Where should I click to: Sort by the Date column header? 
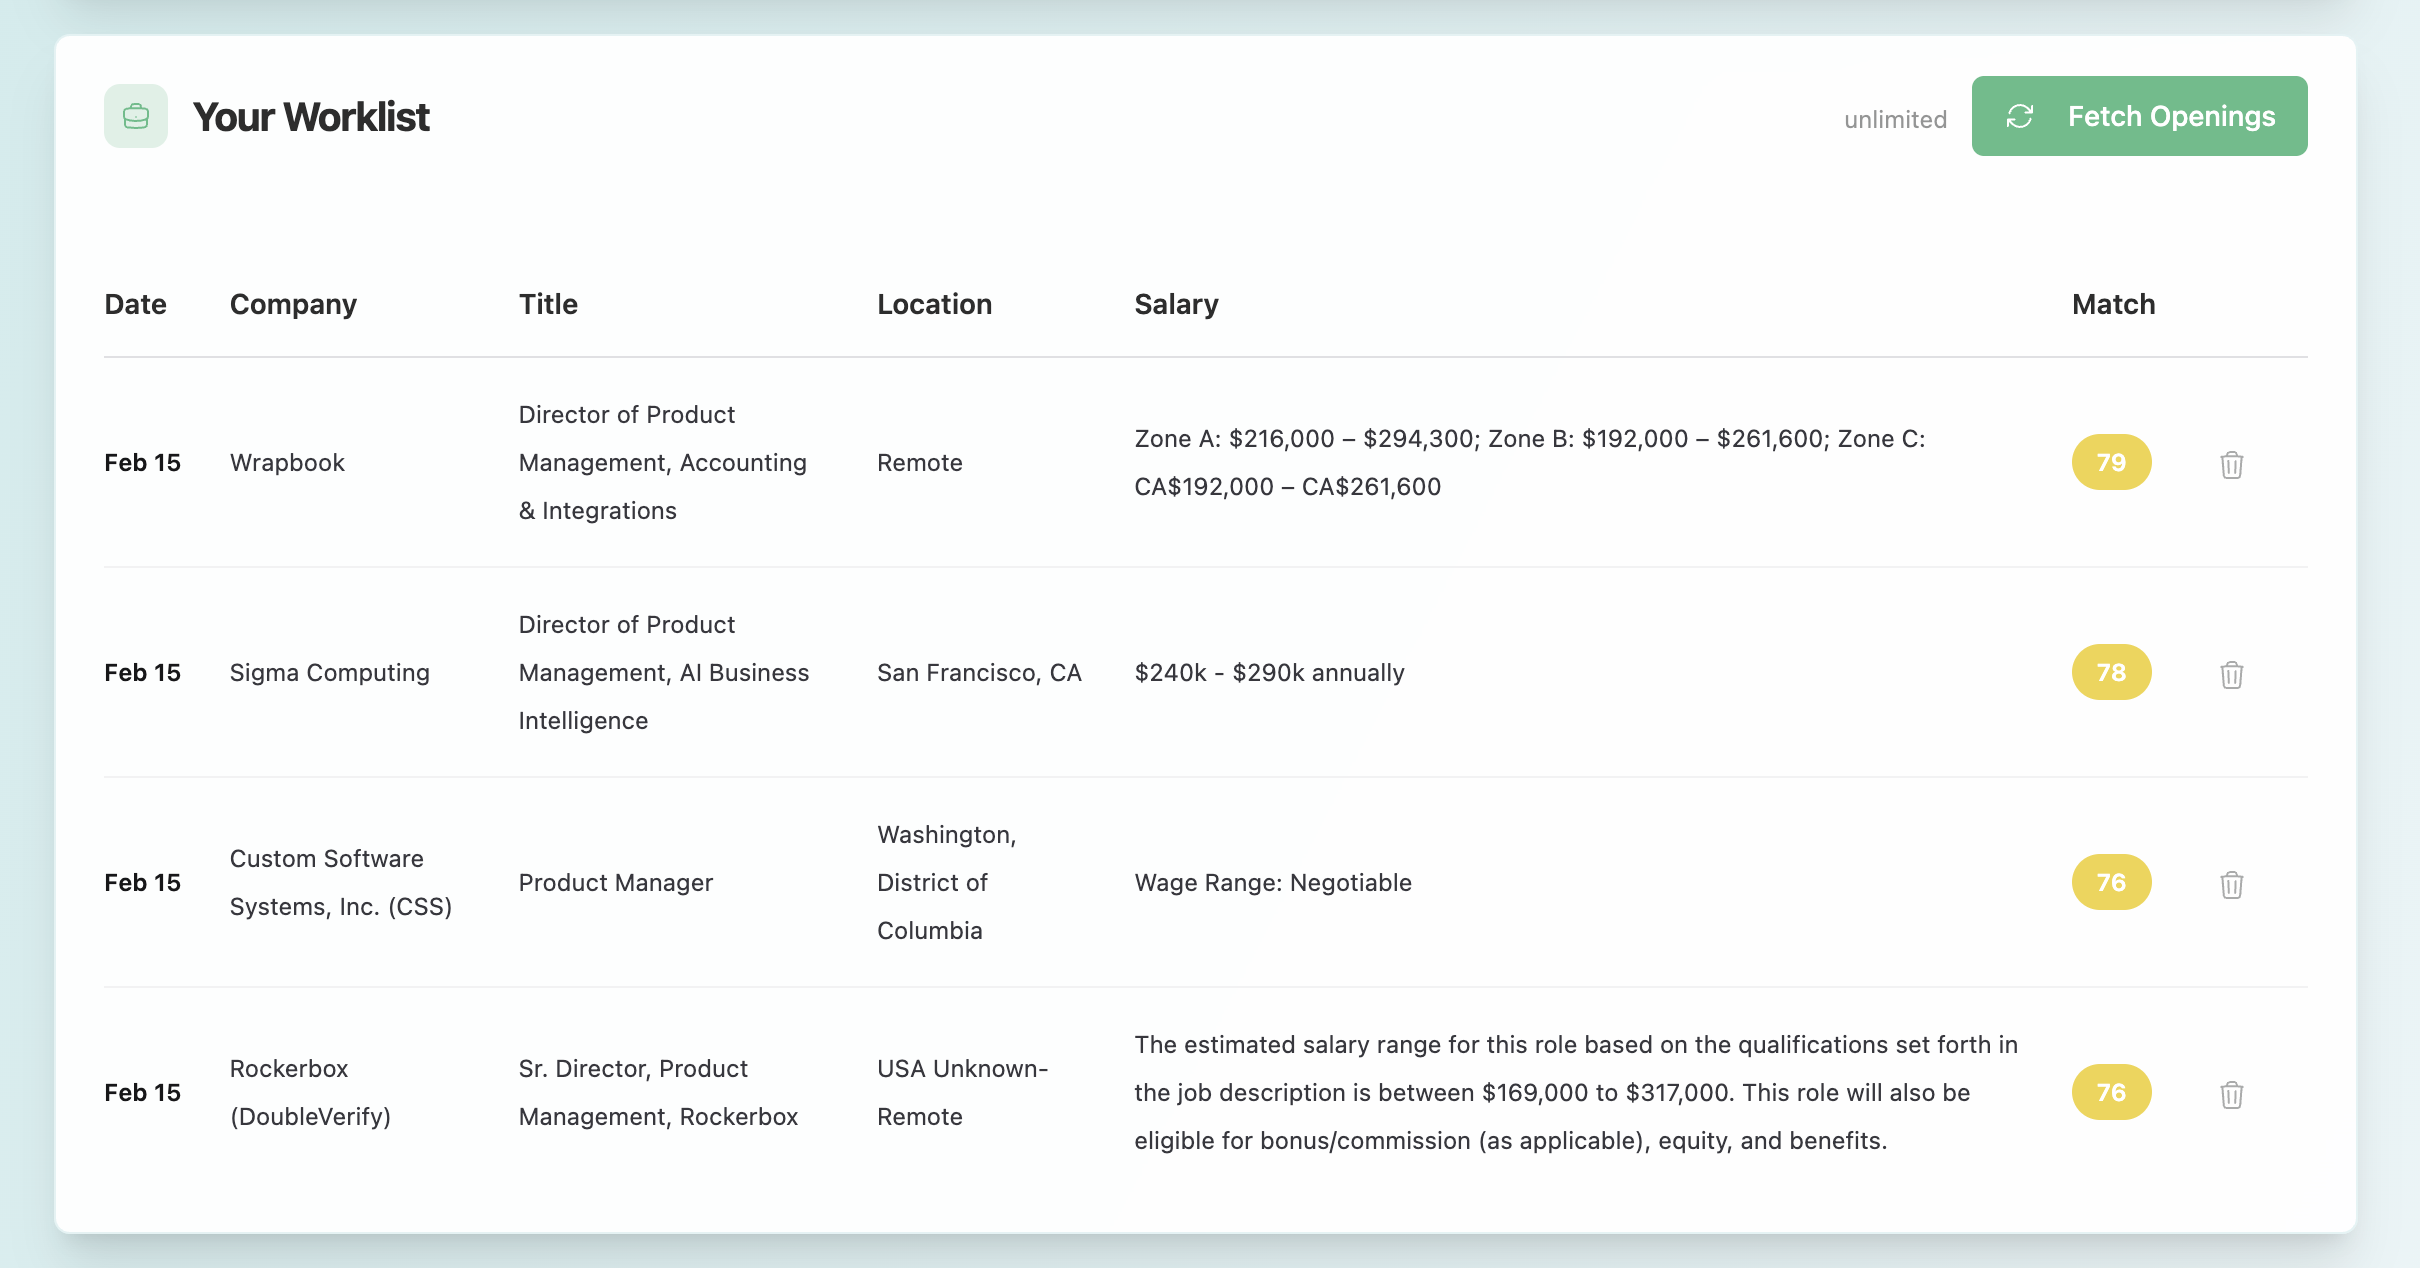pyautogui.click(x=135, y=304)
